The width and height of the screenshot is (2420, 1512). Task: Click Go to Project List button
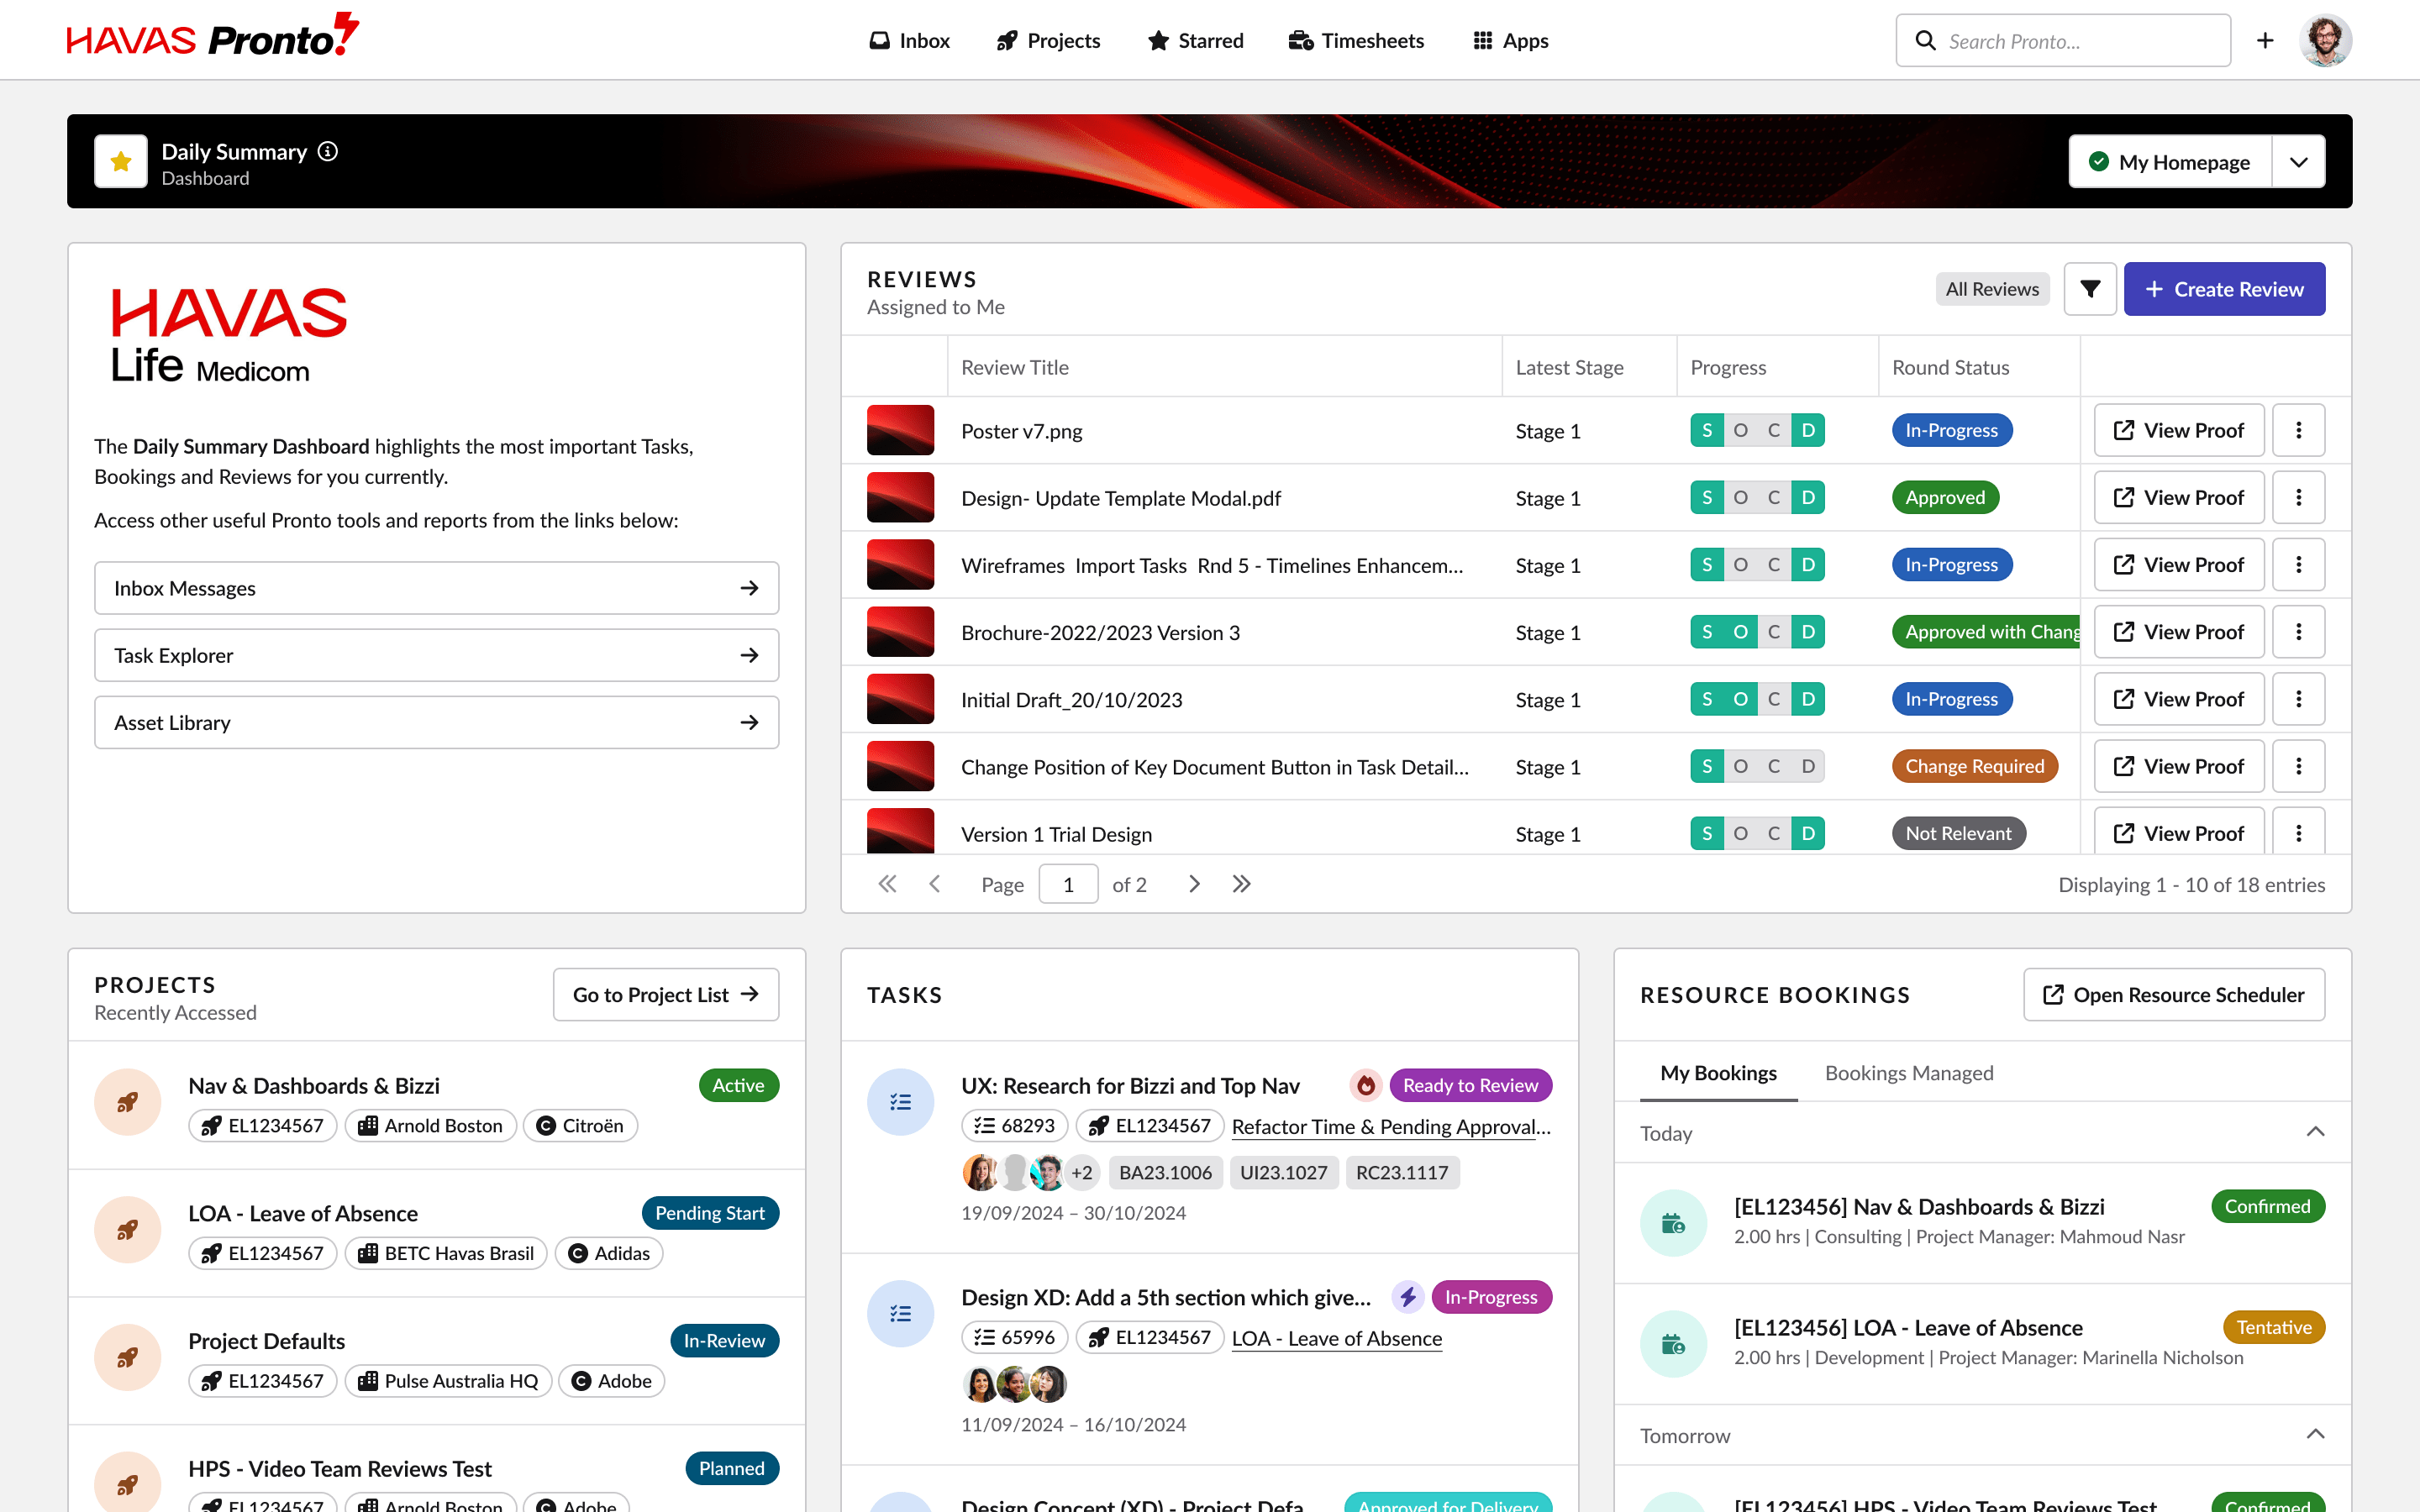[x=666, y=994]
